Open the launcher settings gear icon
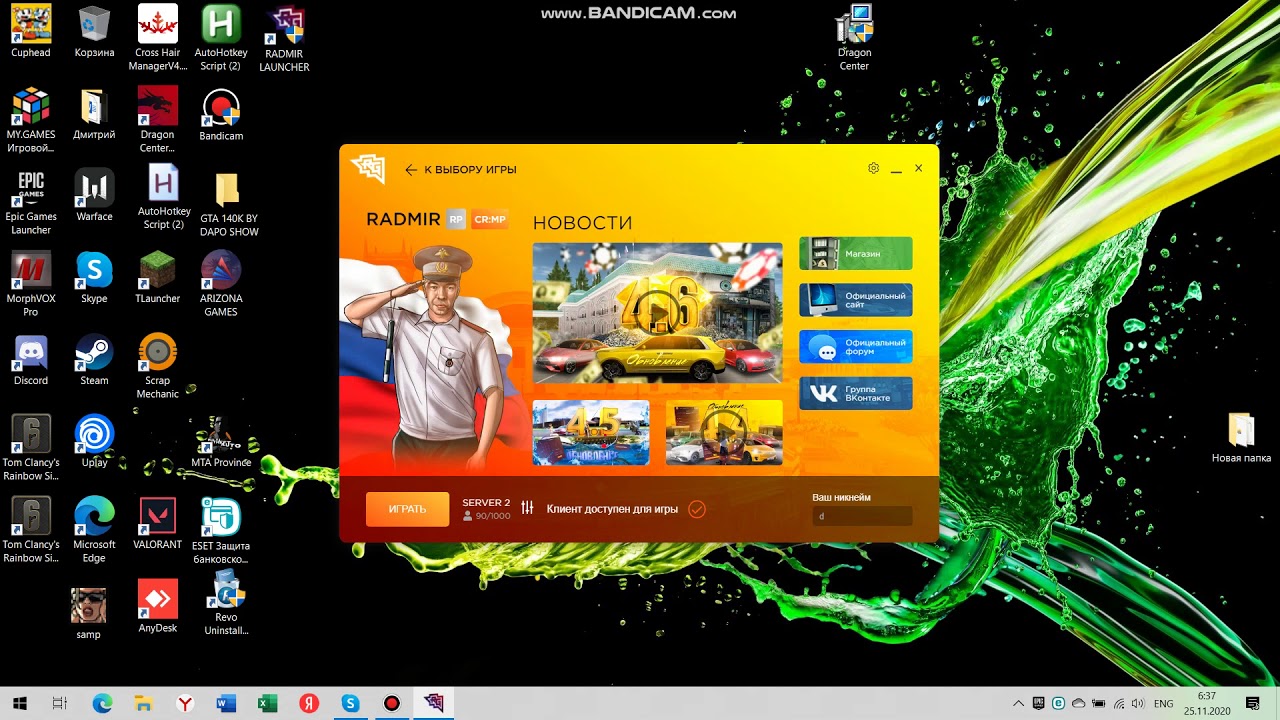The image size is (1280, 720). pyautogui.click(x=873, y=168)
